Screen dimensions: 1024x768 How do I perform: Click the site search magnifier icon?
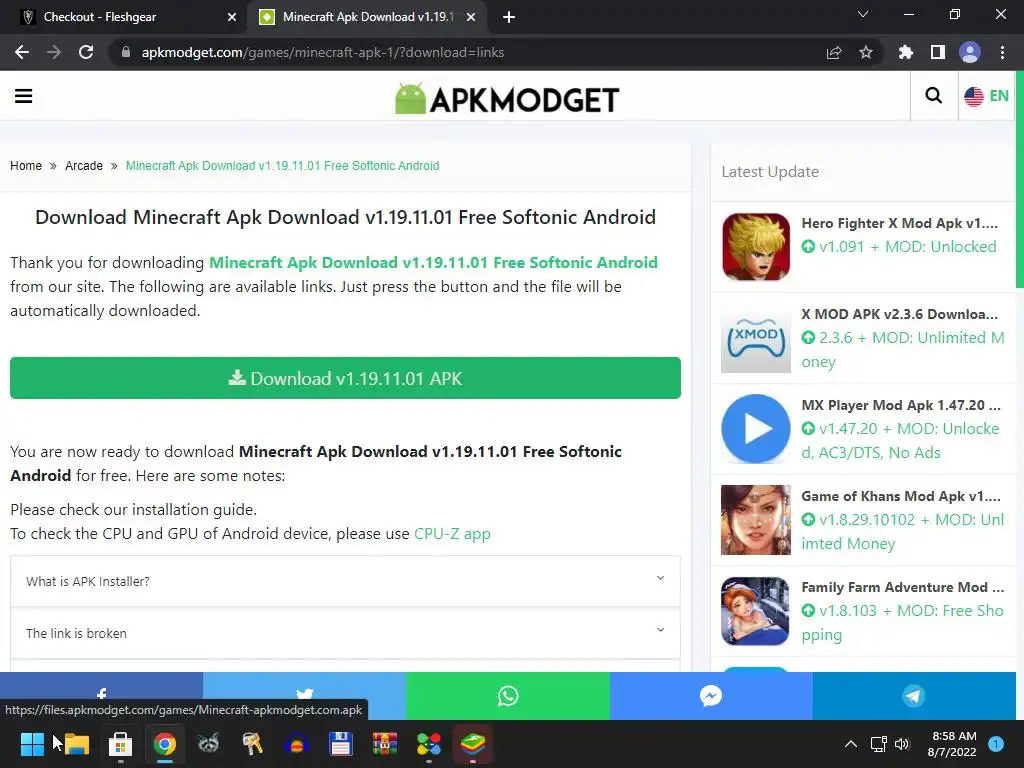934,96
